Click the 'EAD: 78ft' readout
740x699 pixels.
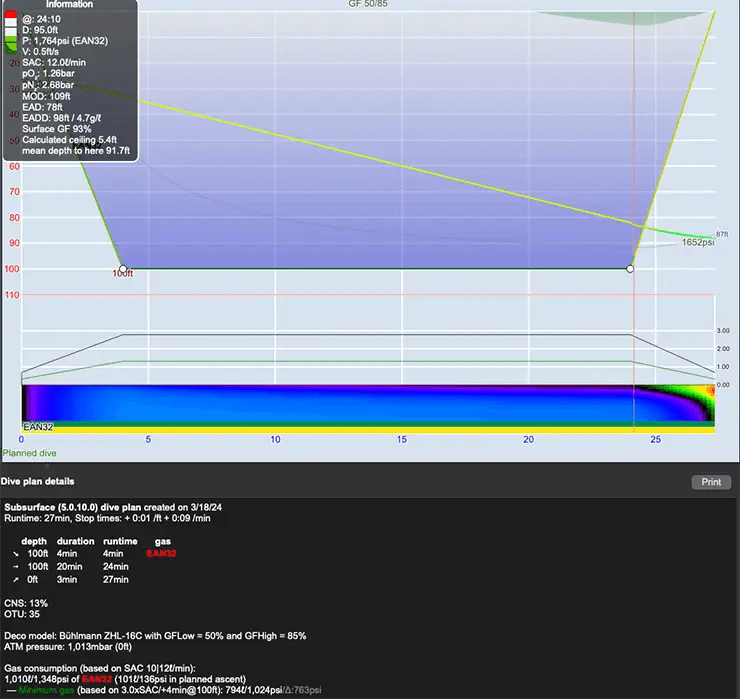pos(42,107)
